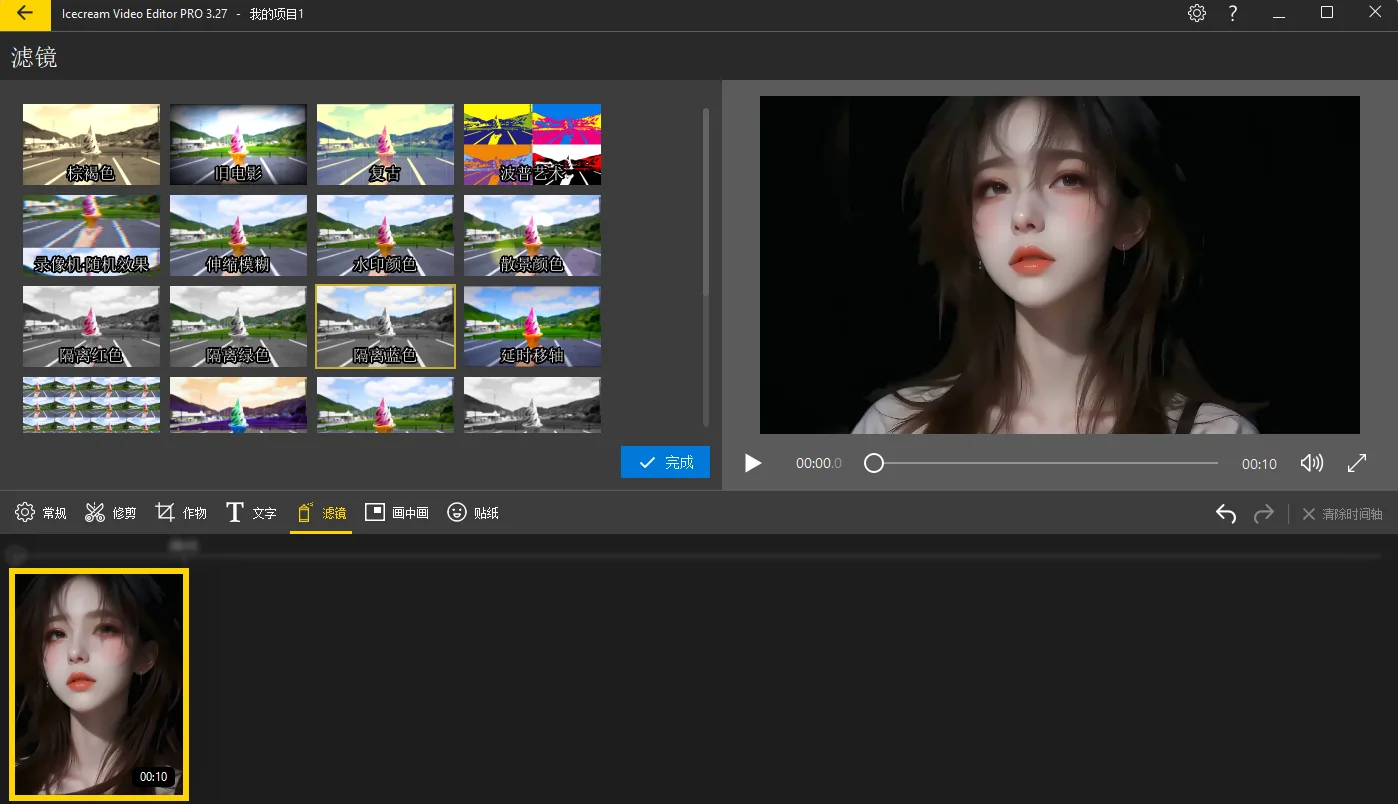This screenshot has width=1398, height=804.
Task: Pick the 录像机随机效果 VCR filter
Action: point(91,236)
